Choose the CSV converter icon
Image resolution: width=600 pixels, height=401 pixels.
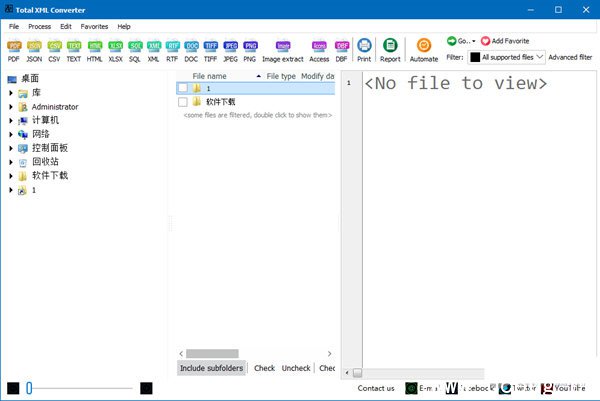pos(55,50)
